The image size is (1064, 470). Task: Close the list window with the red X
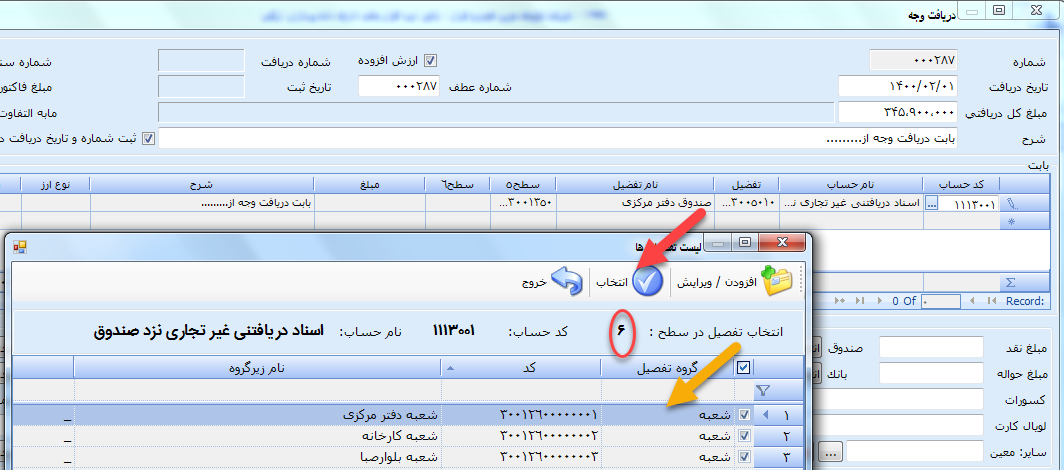[x=782, y=242]
